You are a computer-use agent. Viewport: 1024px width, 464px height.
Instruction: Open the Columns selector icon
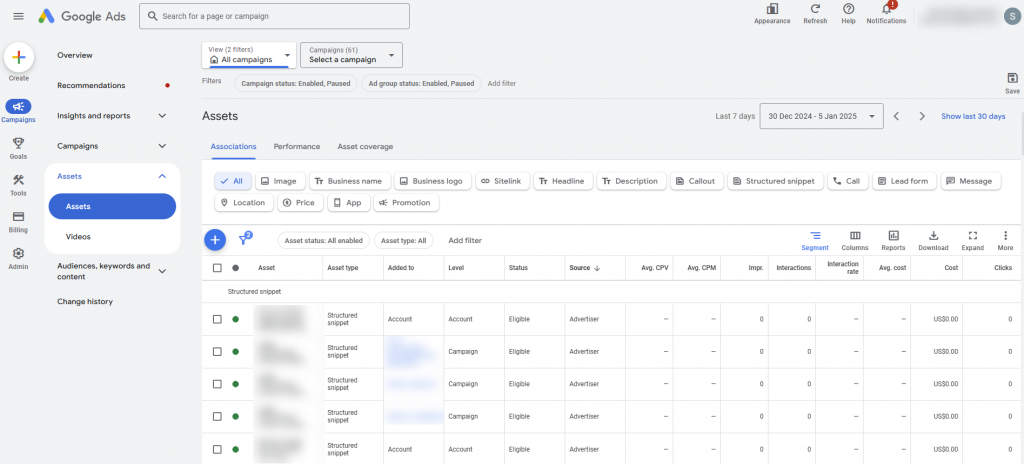[x=854, y=236]
